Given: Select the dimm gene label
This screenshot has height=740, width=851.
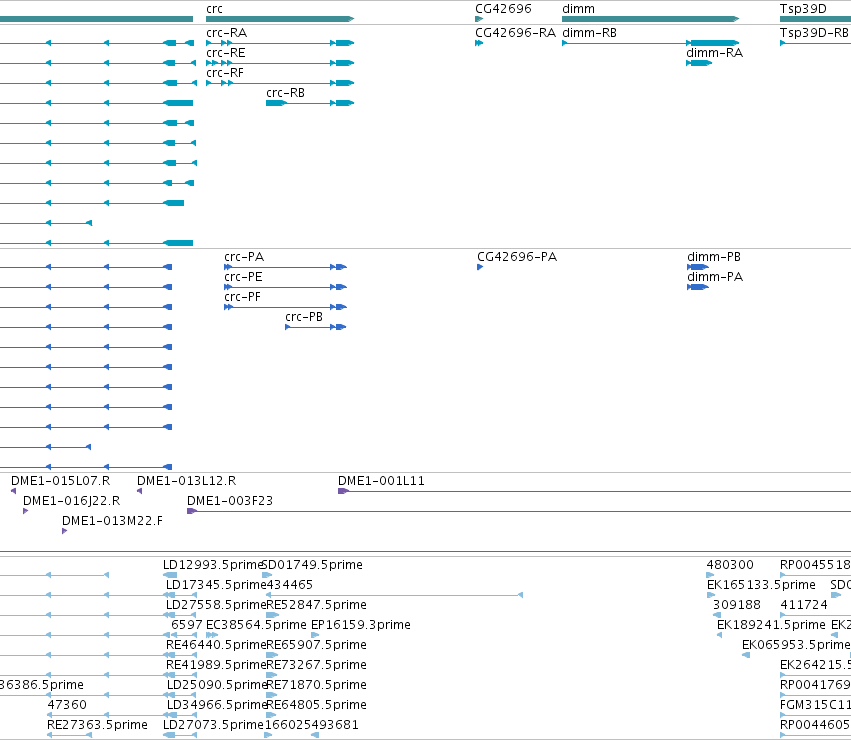Looking at the screenshot, I should [x=578, y=9].
